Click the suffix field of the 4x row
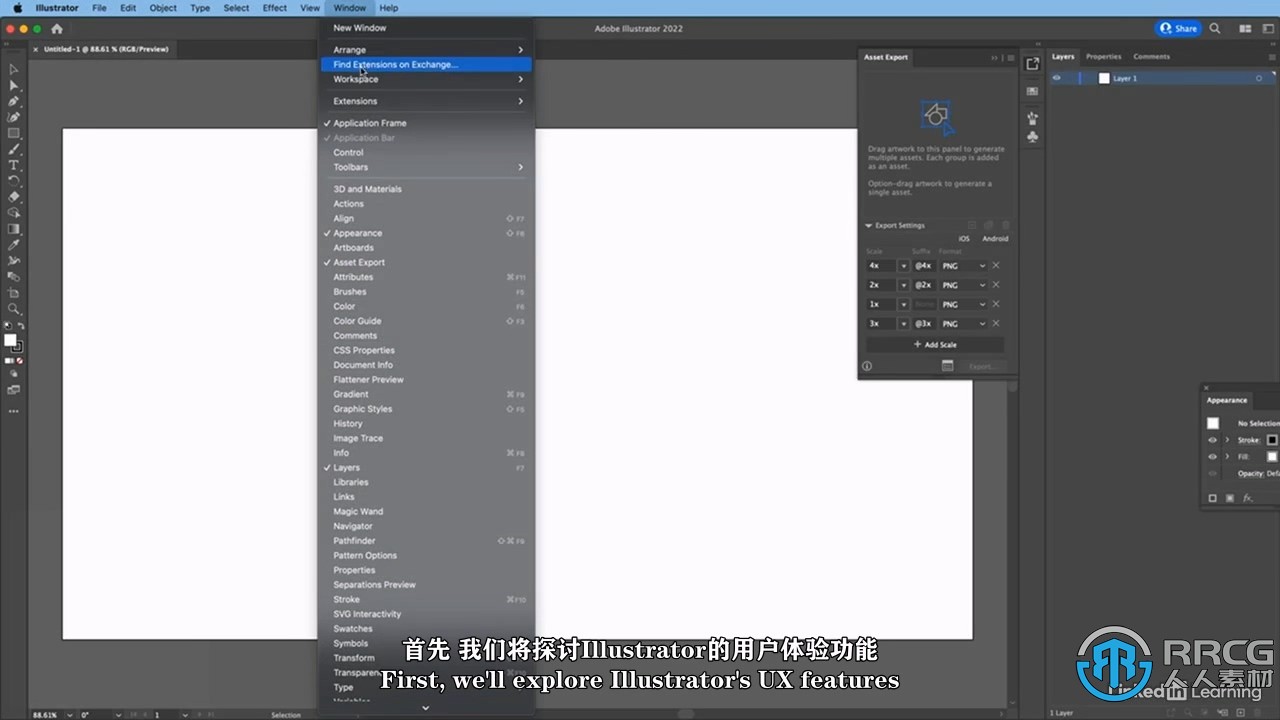The image size is (1280, 720). point(924,266)
